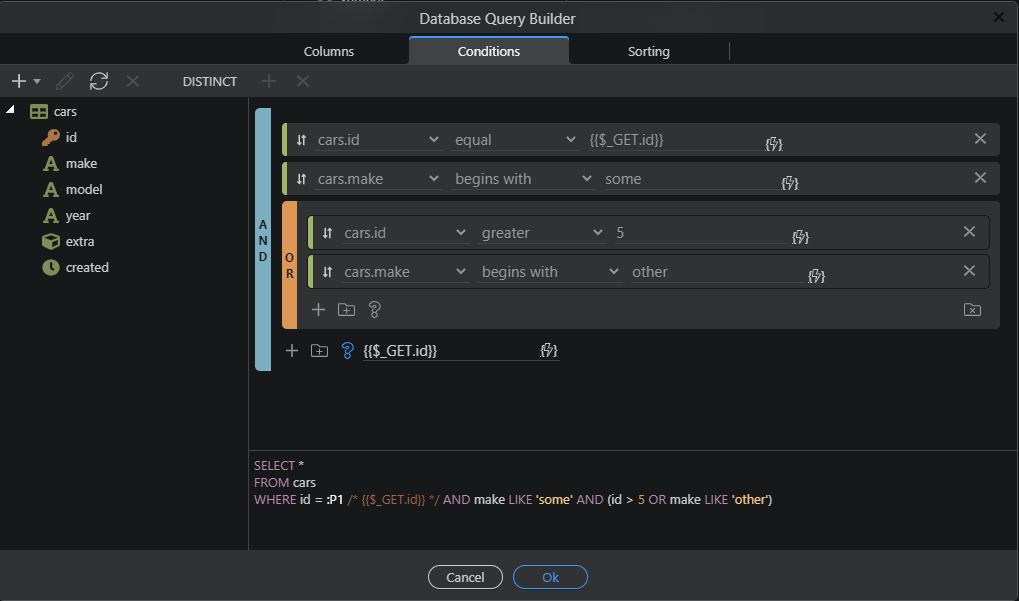Toggle the AND group operator bar

(x=263, y=240)
